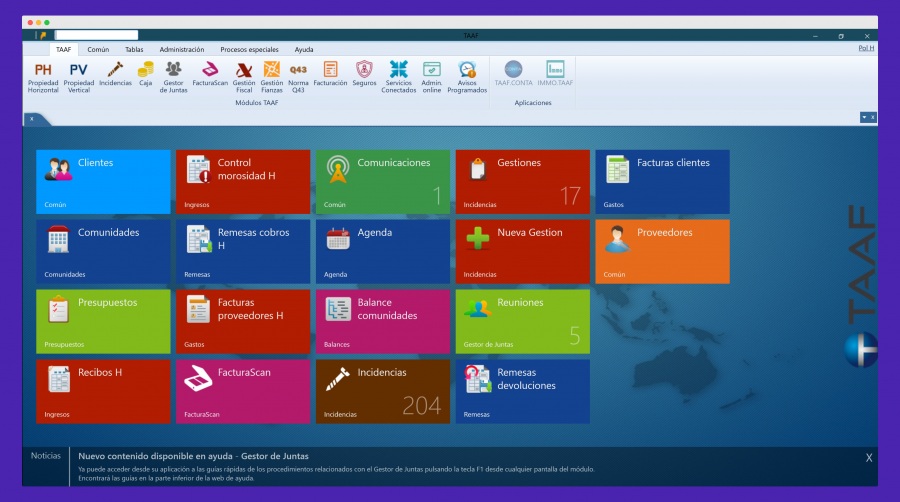Launch FacturaScan from the ribbon
The width and height of the screenshot is (900, 502).
point(210,74)
